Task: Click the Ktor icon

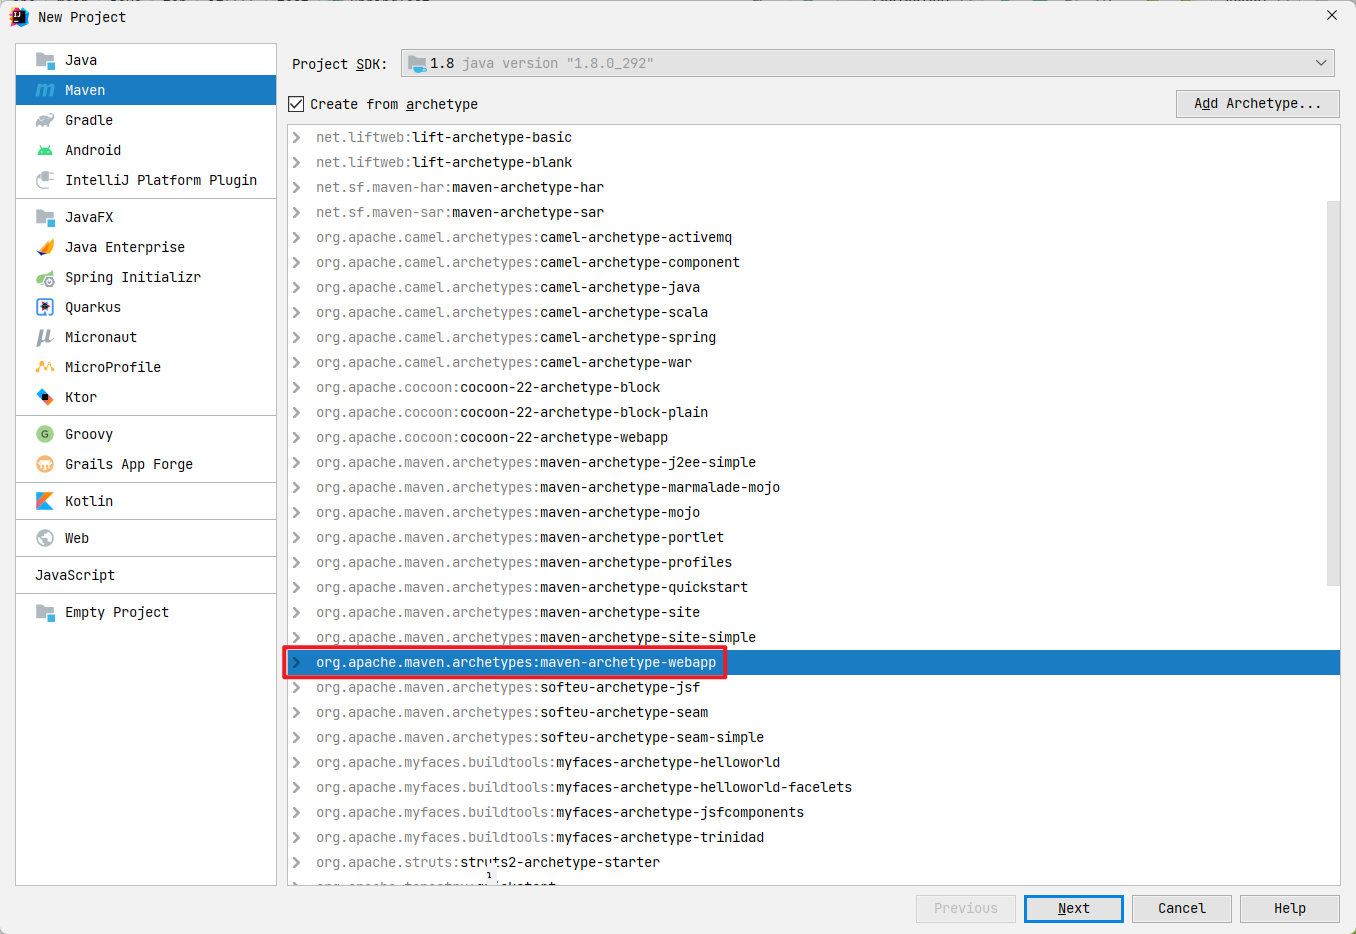Action: click(45, 397)
